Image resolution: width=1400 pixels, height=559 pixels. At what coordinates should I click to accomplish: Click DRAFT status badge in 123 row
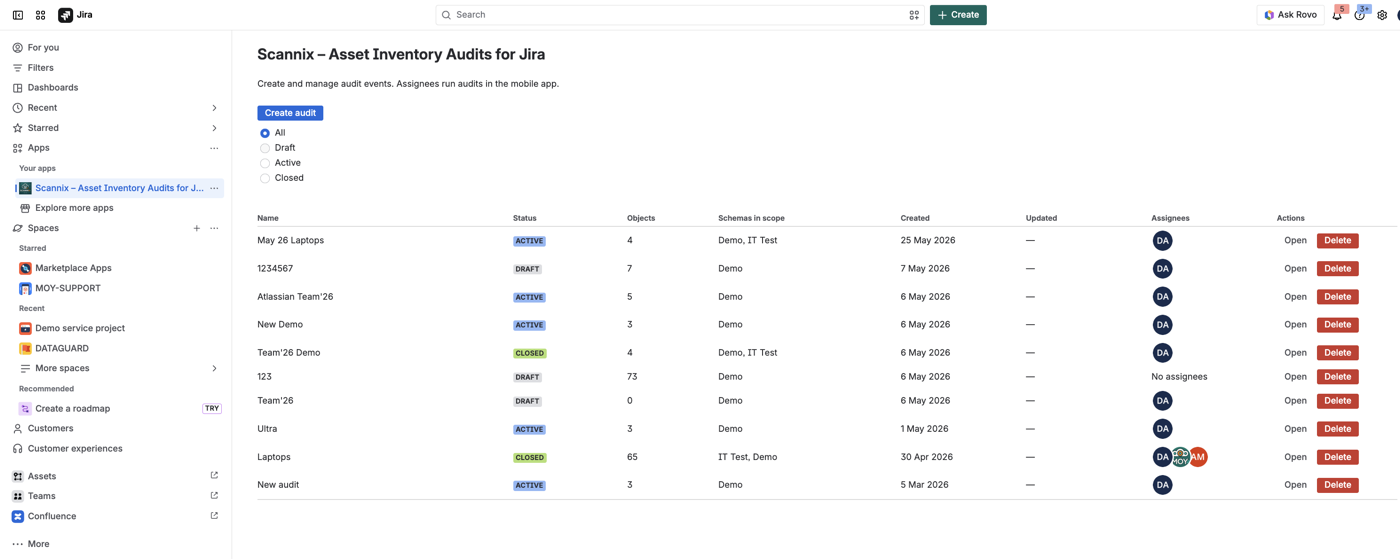pos(527,377)
